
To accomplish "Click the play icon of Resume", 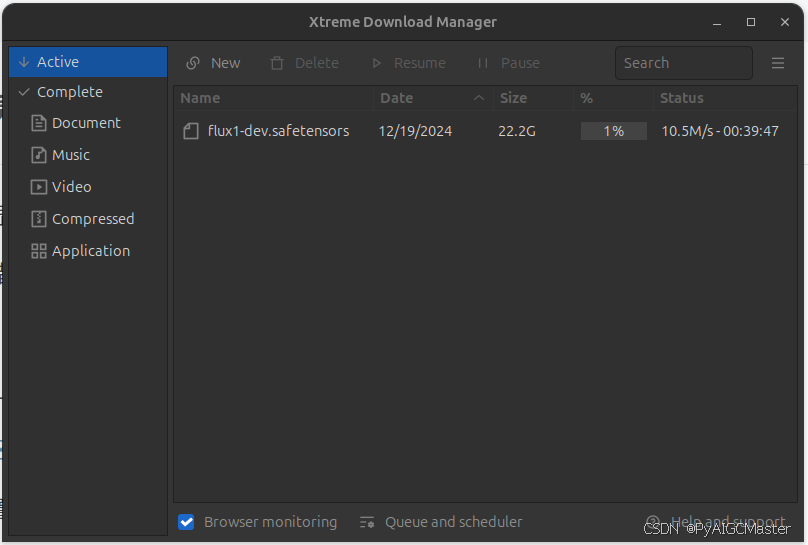I will point(377,63).
